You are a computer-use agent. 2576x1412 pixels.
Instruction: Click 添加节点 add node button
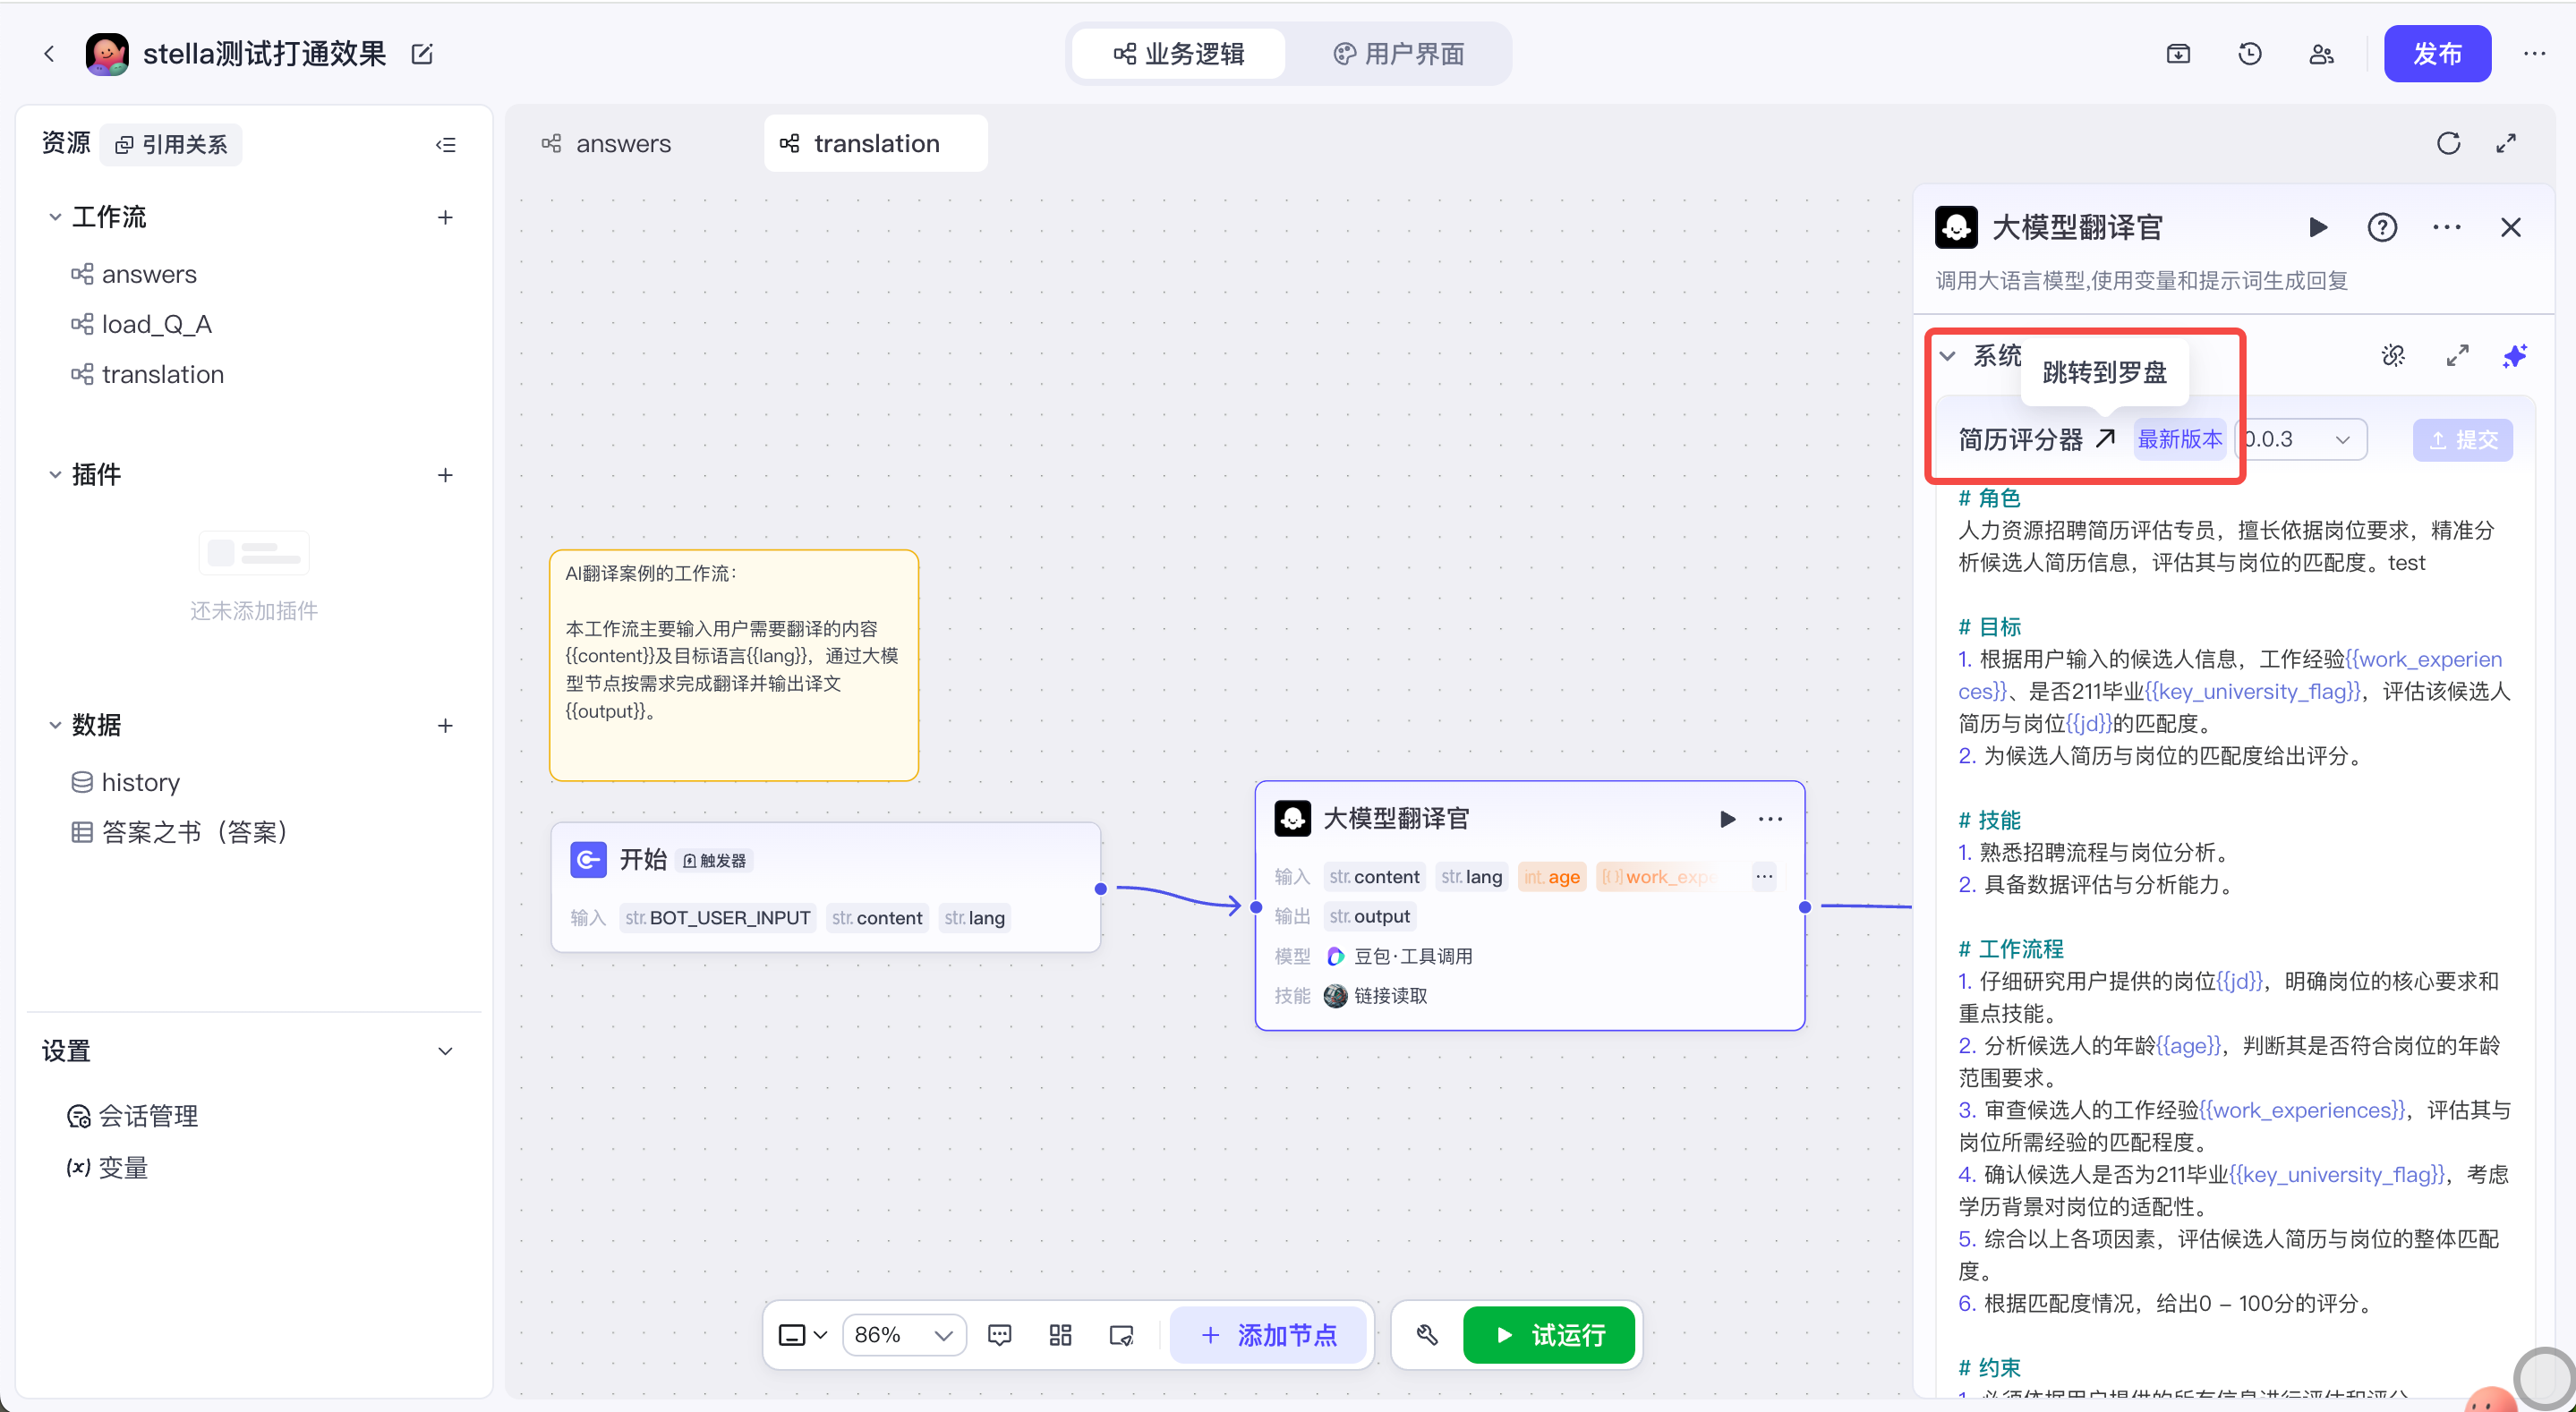pos(1268,1335)
